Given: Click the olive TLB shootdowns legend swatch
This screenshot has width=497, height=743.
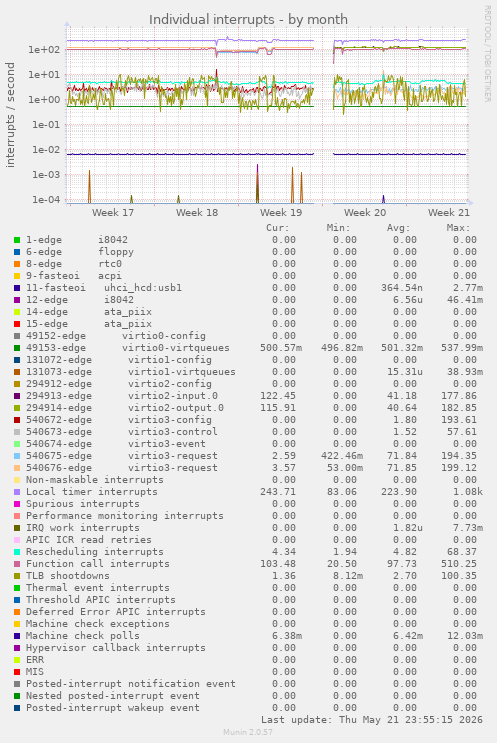Looking at the screenshot, I should tap(17, 576).
